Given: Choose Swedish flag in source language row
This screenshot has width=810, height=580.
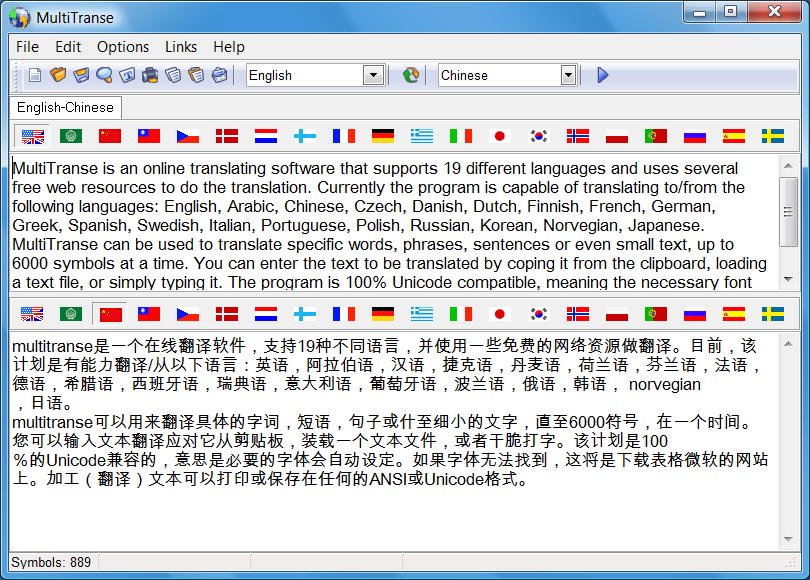Looking at the screenshot, I should pos(773,136).
